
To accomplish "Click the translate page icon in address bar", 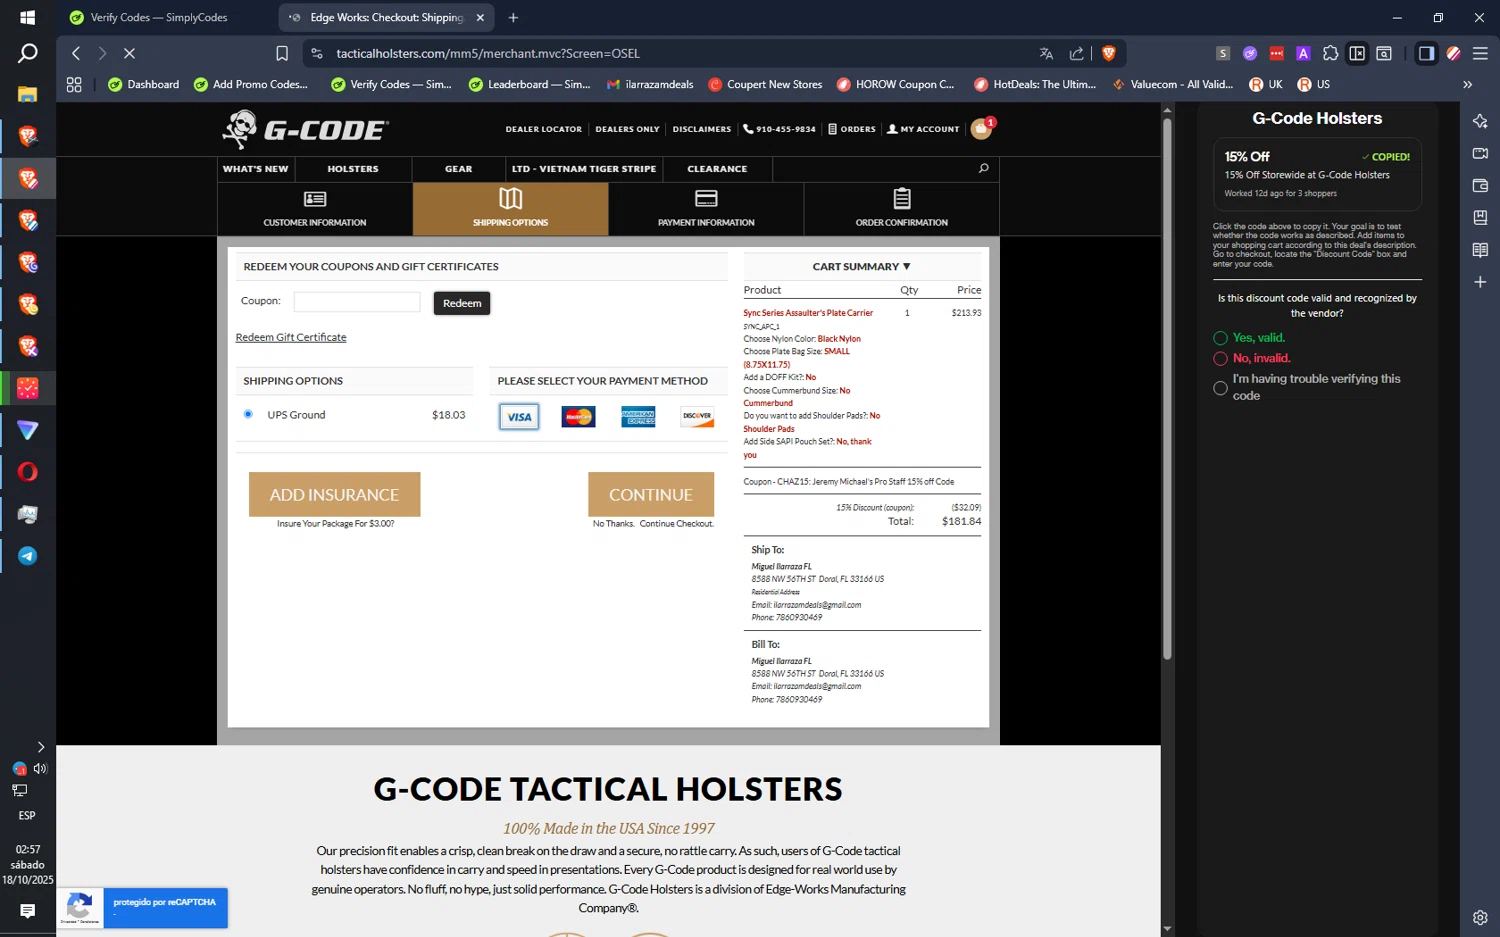I will [1046, 53].
